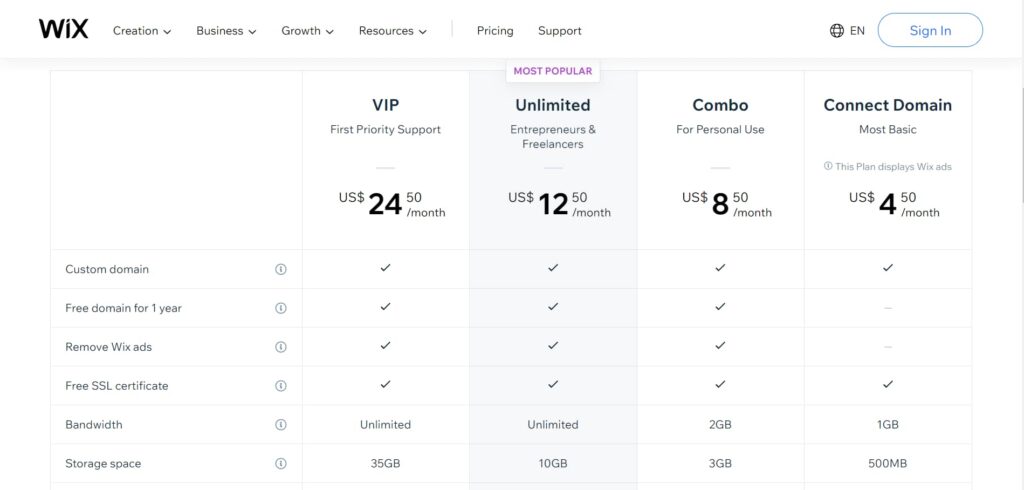Click Combo checkmark for Custom domain
The height and width of the screenshot is (490, 1024).
(720, 268)
